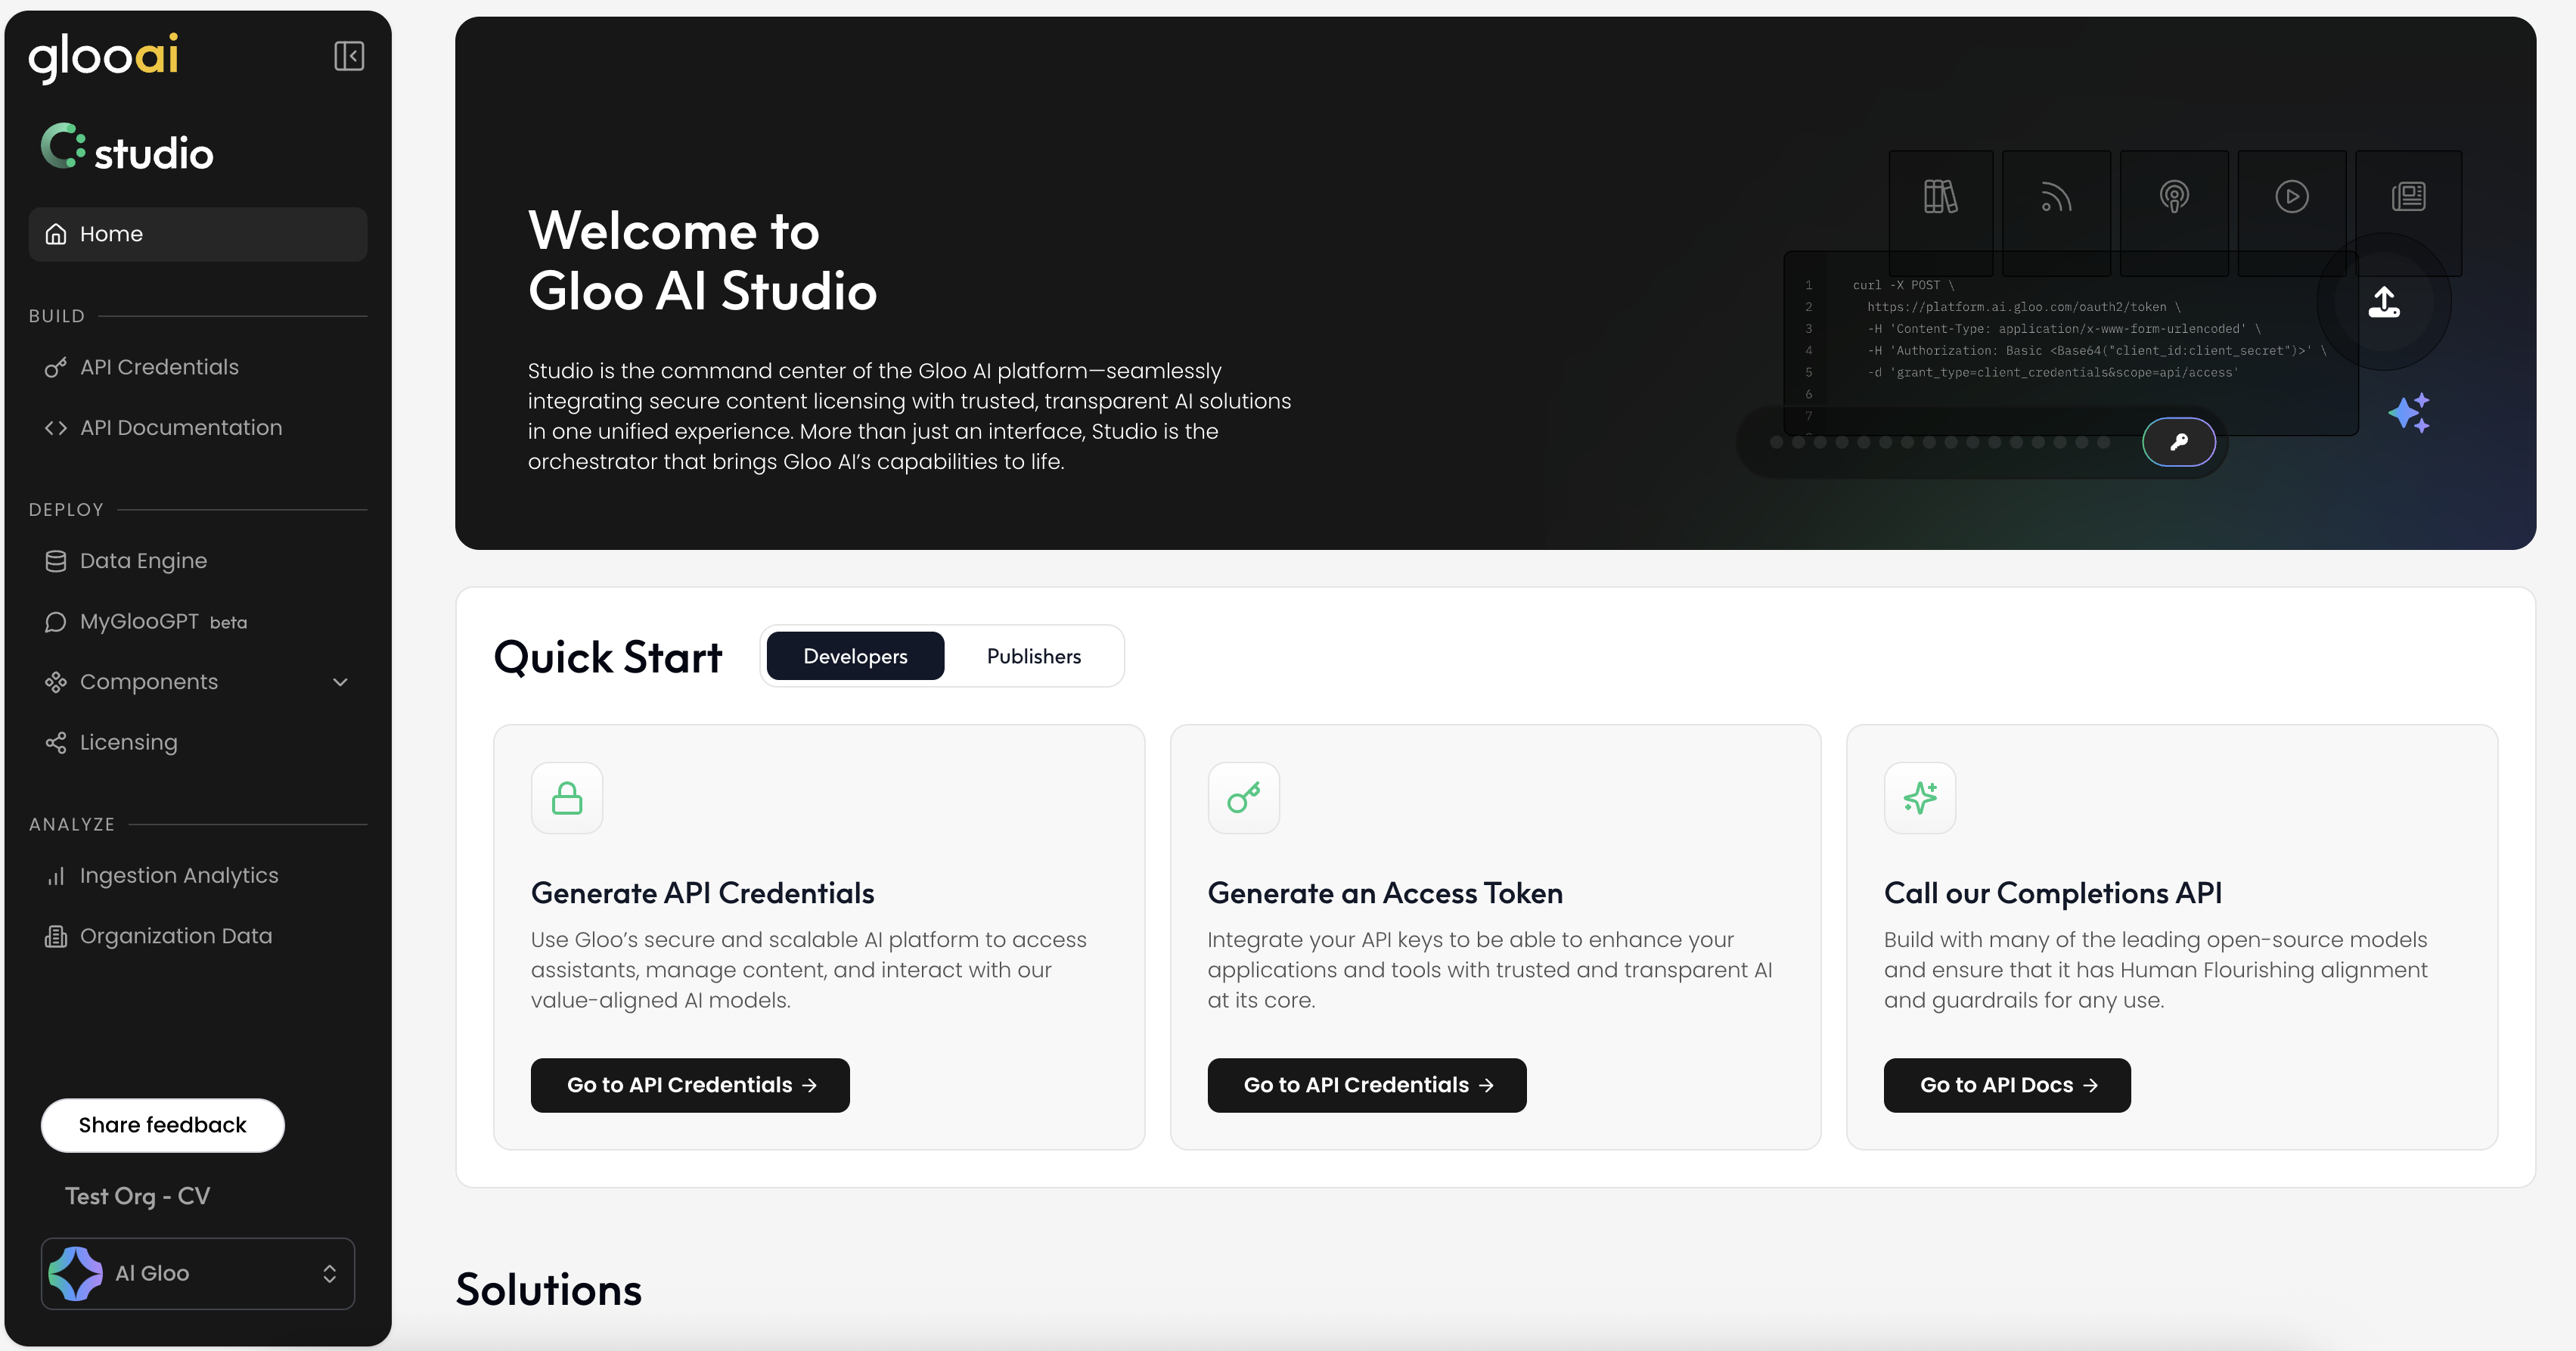Open API Credentials in sidebar
The width and height of the screenshot is (2576, 1351).
(x=198, y=367)
